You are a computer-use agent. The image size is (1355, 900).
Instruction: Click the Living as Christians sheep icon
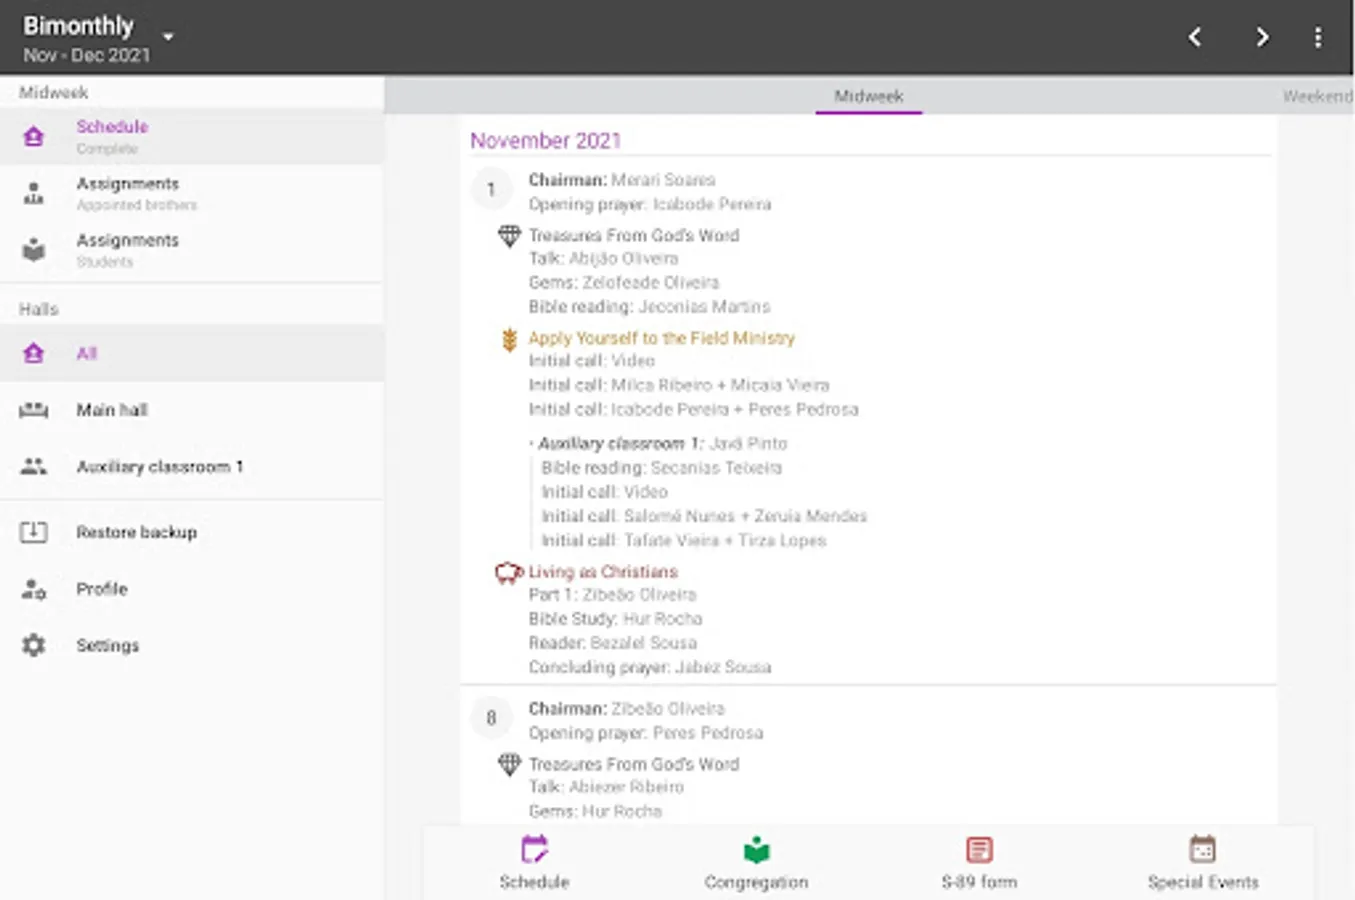click(x=509, y=573)
